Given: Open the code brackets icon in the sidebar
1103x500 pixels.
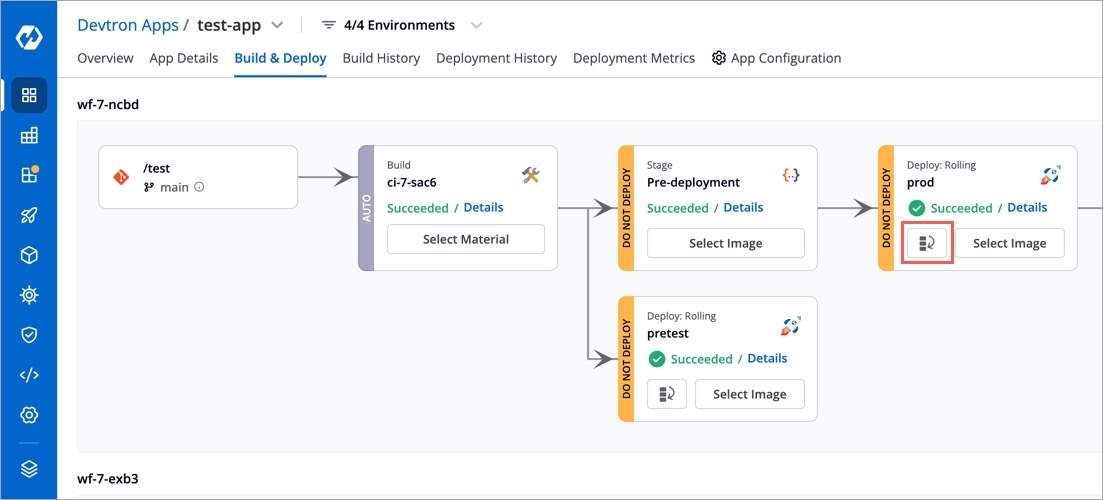Looking at the screenshot, I should [29, 375].
